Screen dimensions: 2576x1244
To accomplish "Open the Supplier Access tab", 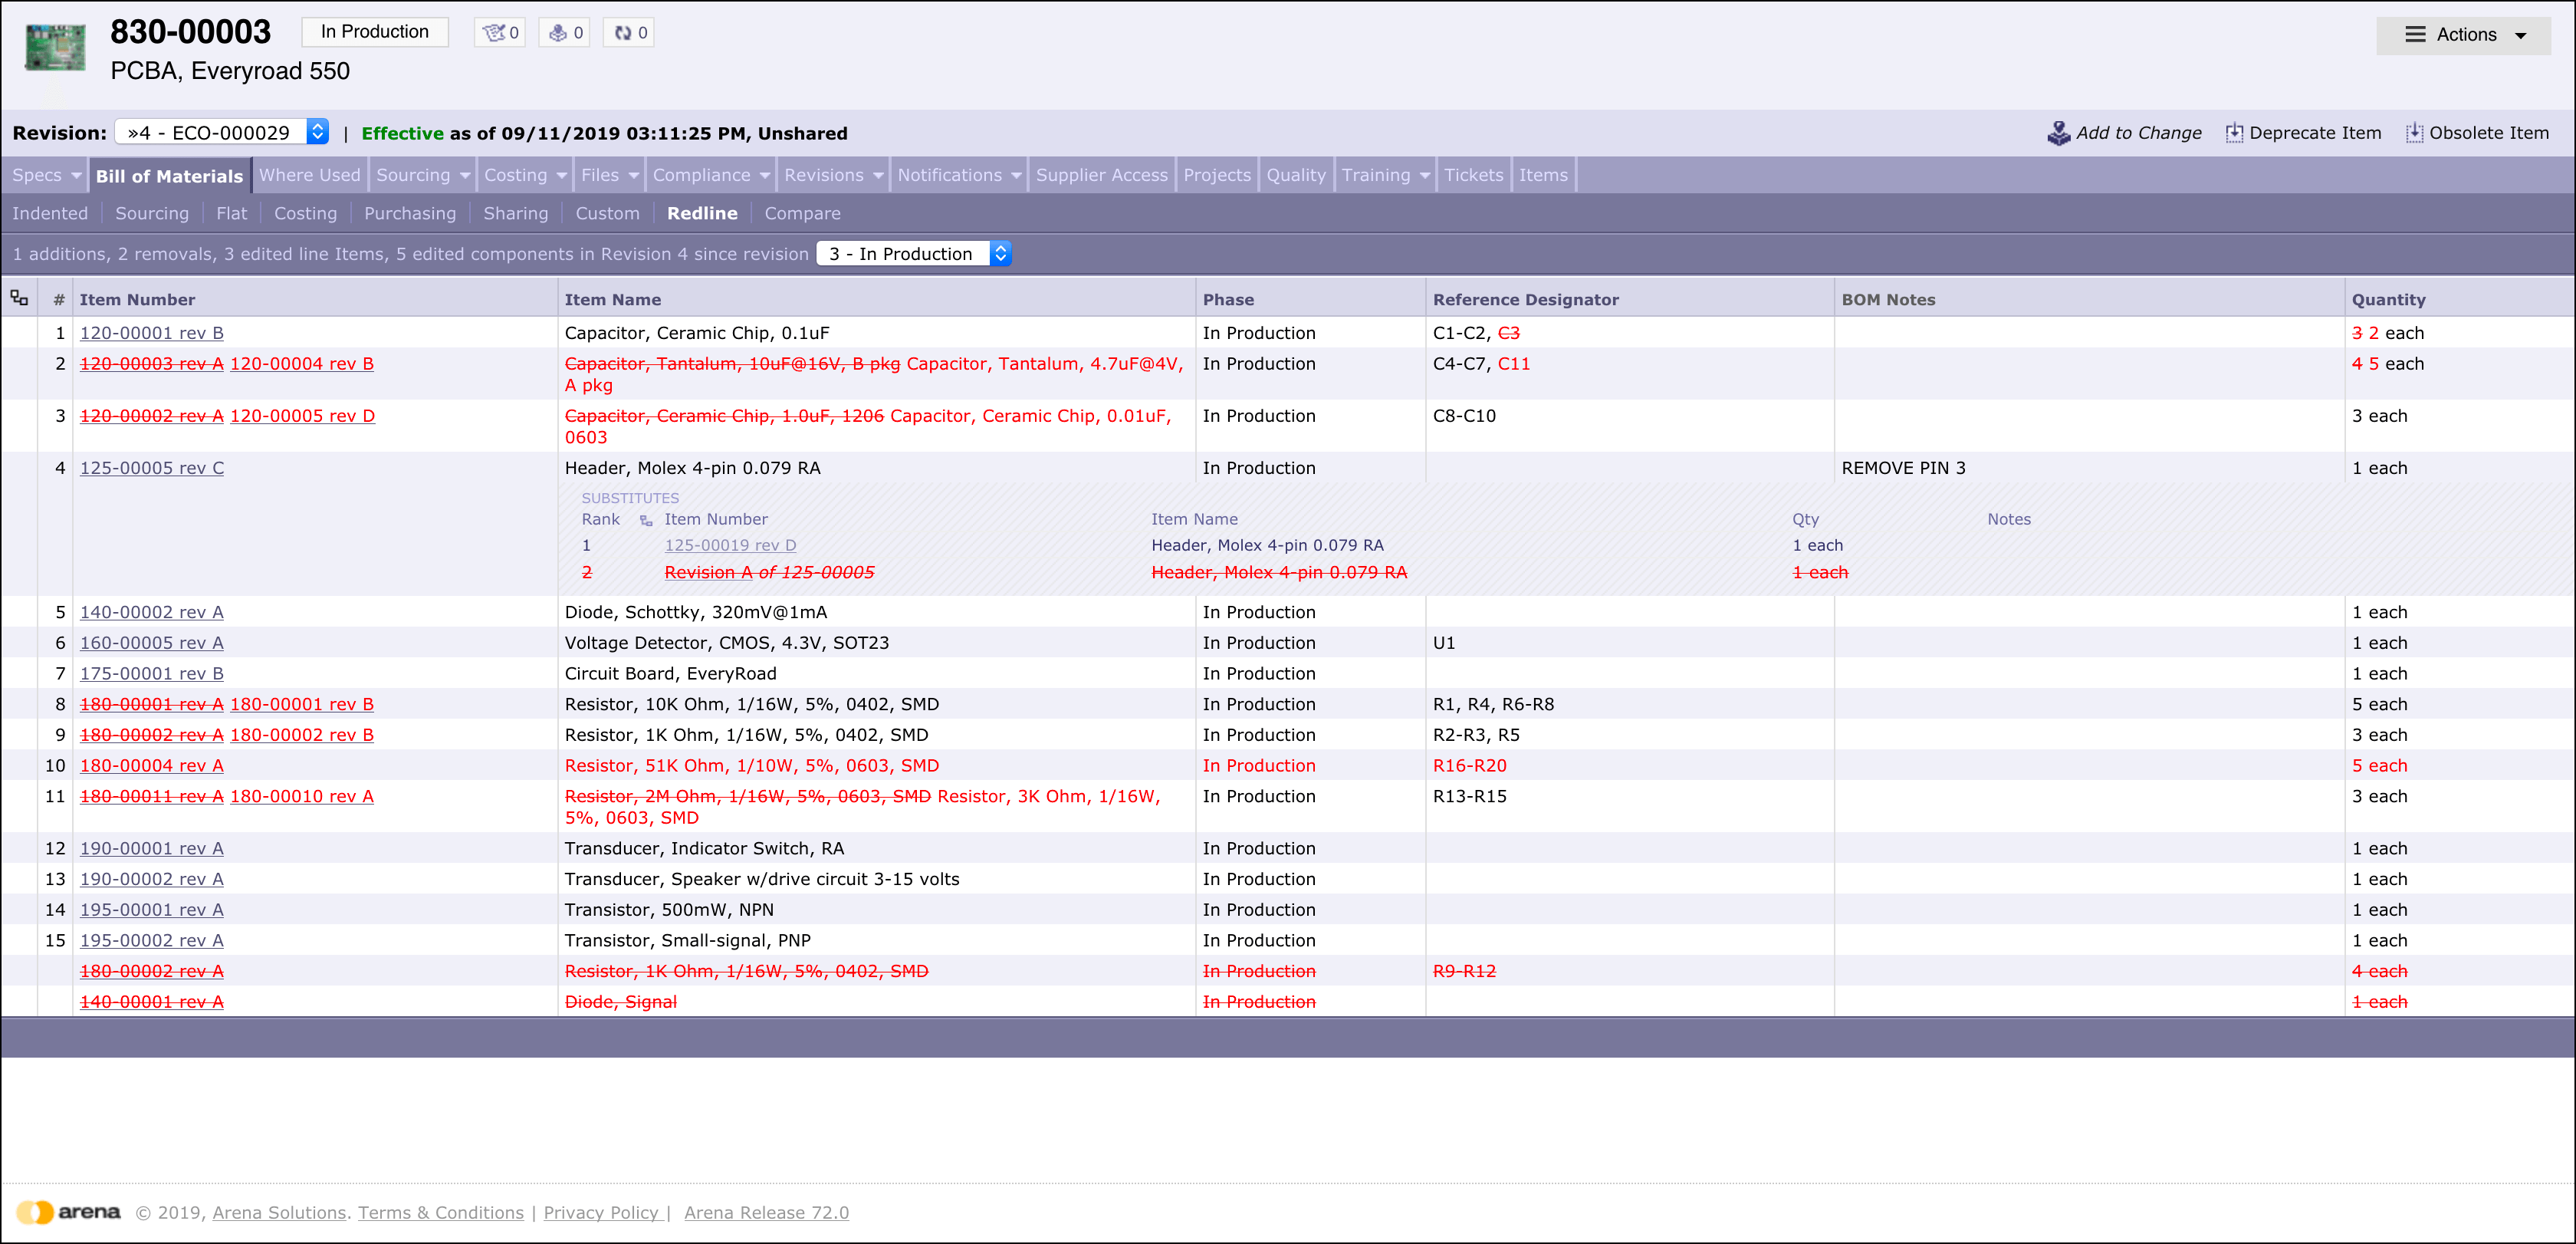I will pos(1101,175).
